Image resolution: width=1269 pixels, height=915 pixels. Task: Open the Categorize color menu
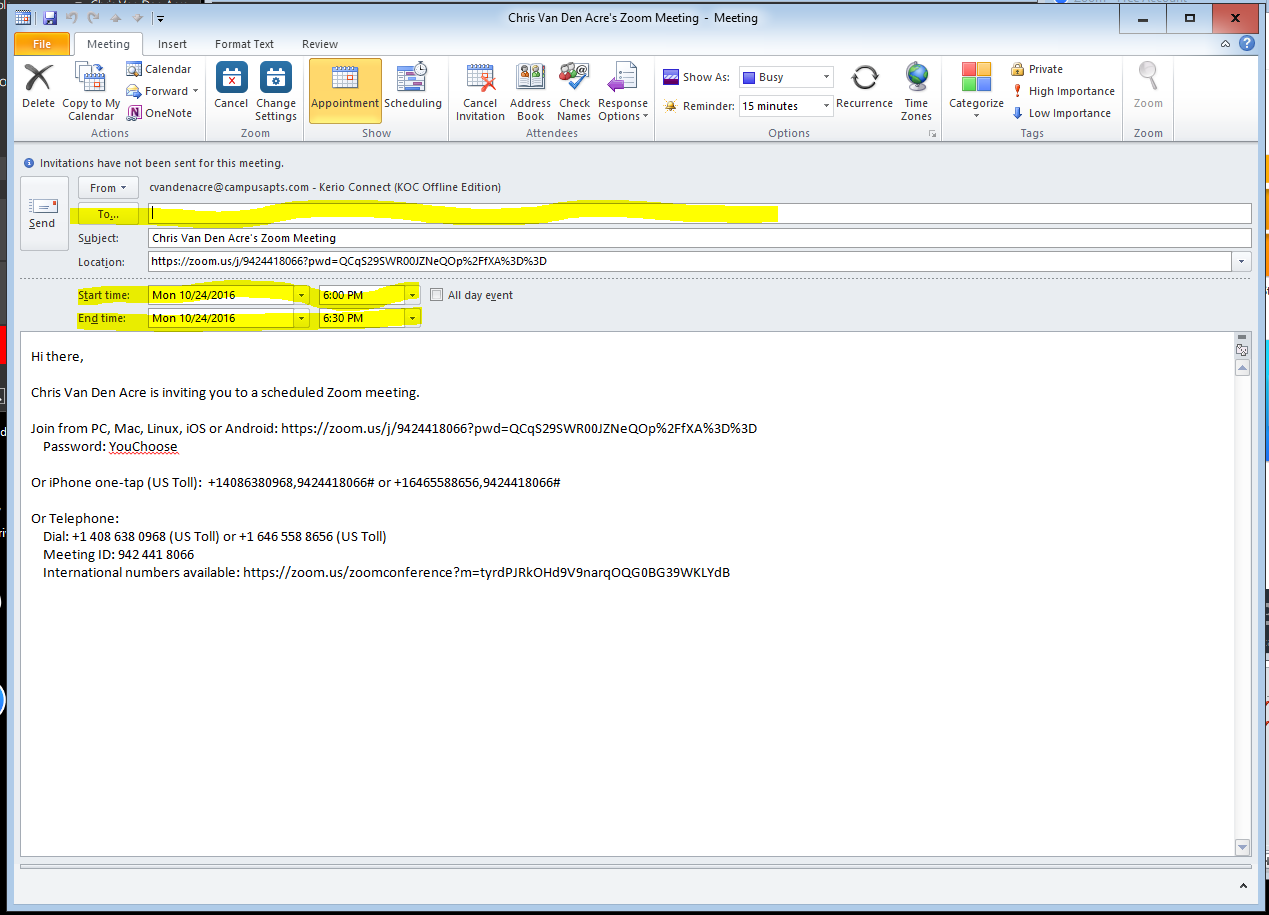pyautogui.click(x=976, y=90)
